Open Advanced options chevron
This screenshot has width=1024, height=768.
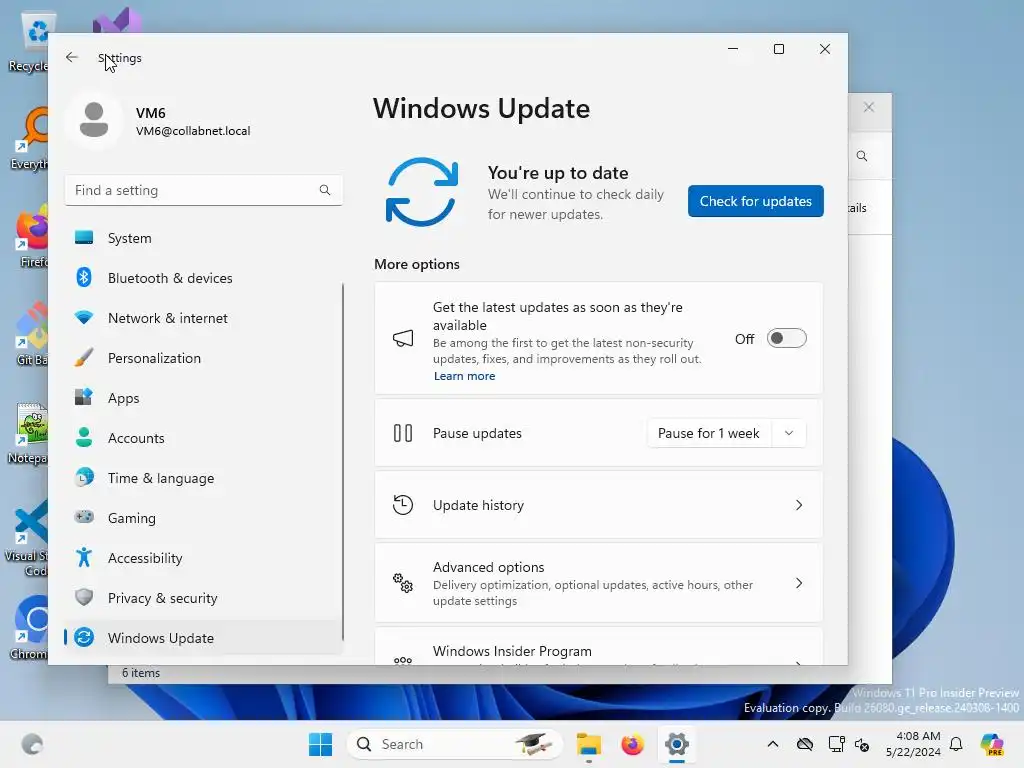tap(799, 583)
